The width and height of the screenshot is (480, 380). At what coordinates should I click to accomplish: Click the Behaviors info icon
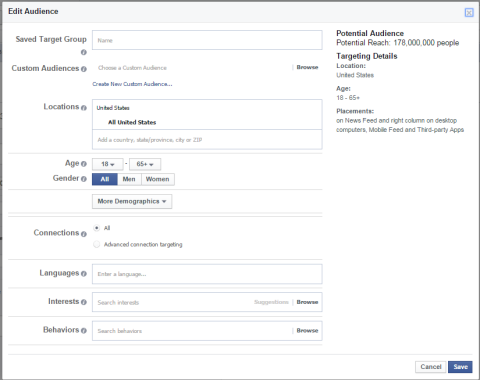pos(84,331)
